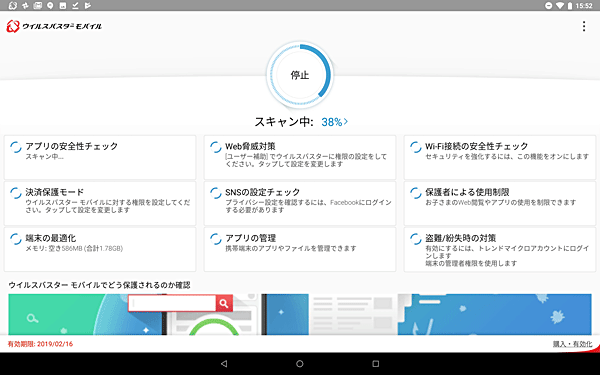
Task: Open the アプリの管理 card
Action: pyautogui.click(x=300, y=249)
